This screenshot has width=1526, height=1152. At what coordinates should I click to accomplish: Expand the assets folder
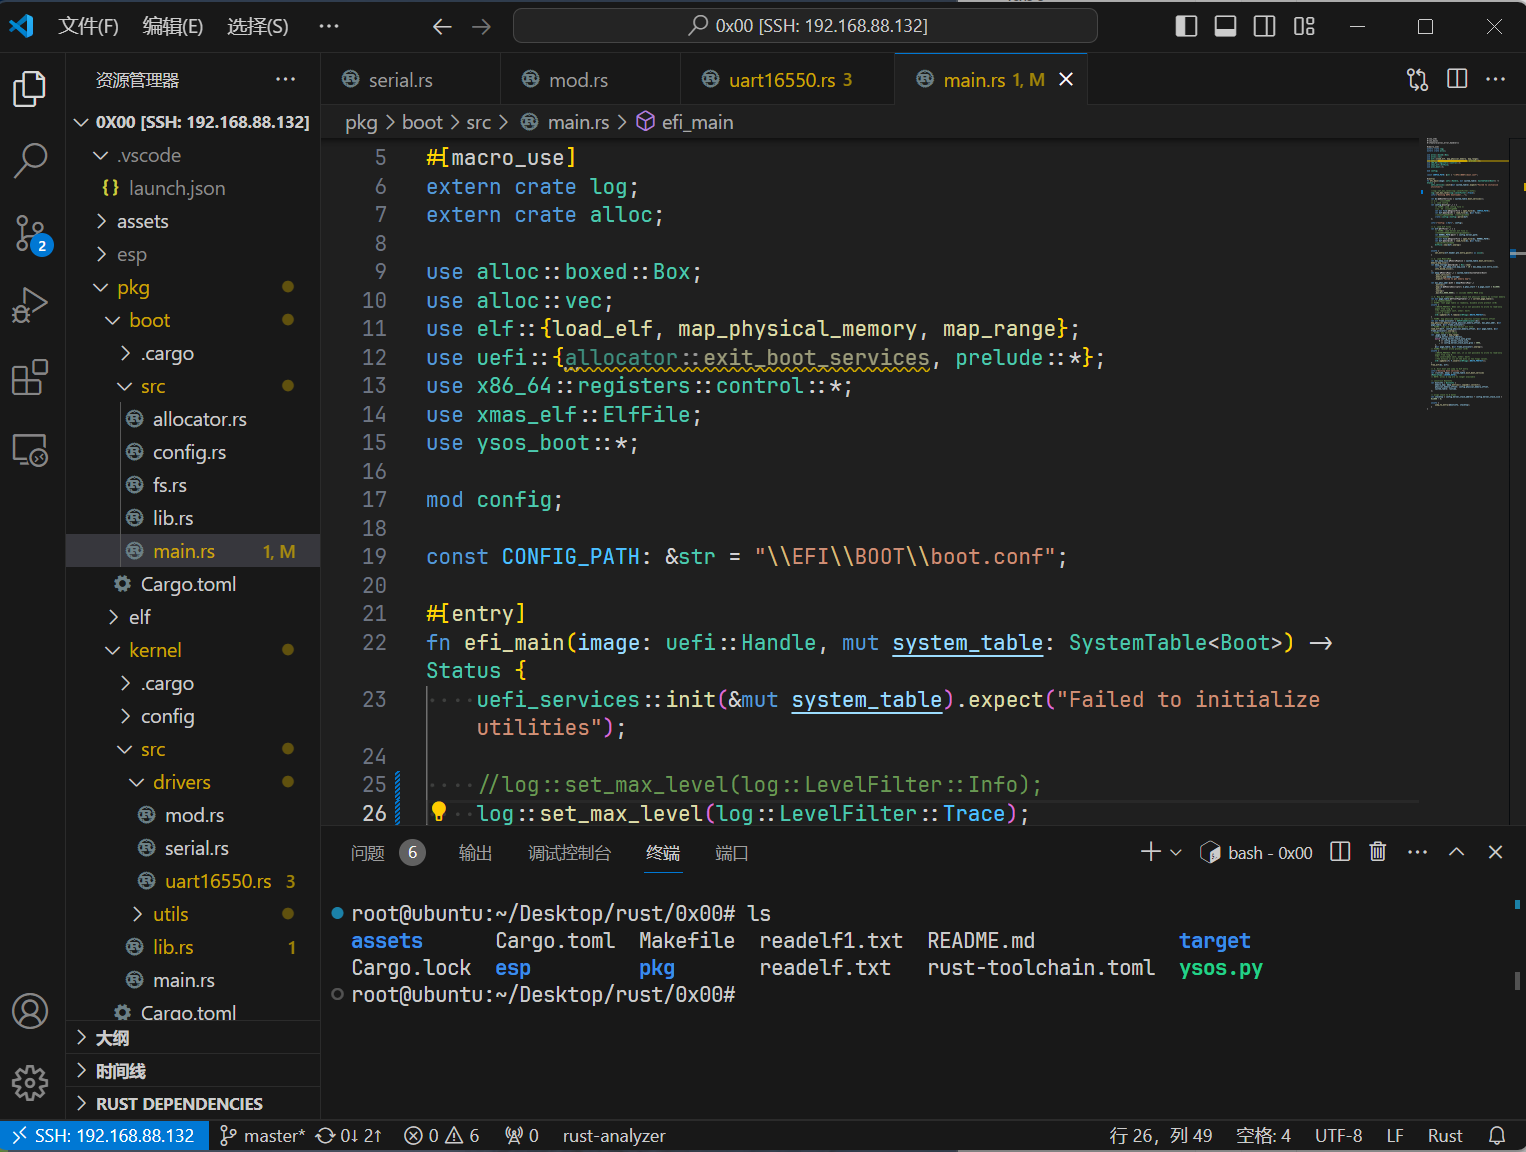point(193,221)
